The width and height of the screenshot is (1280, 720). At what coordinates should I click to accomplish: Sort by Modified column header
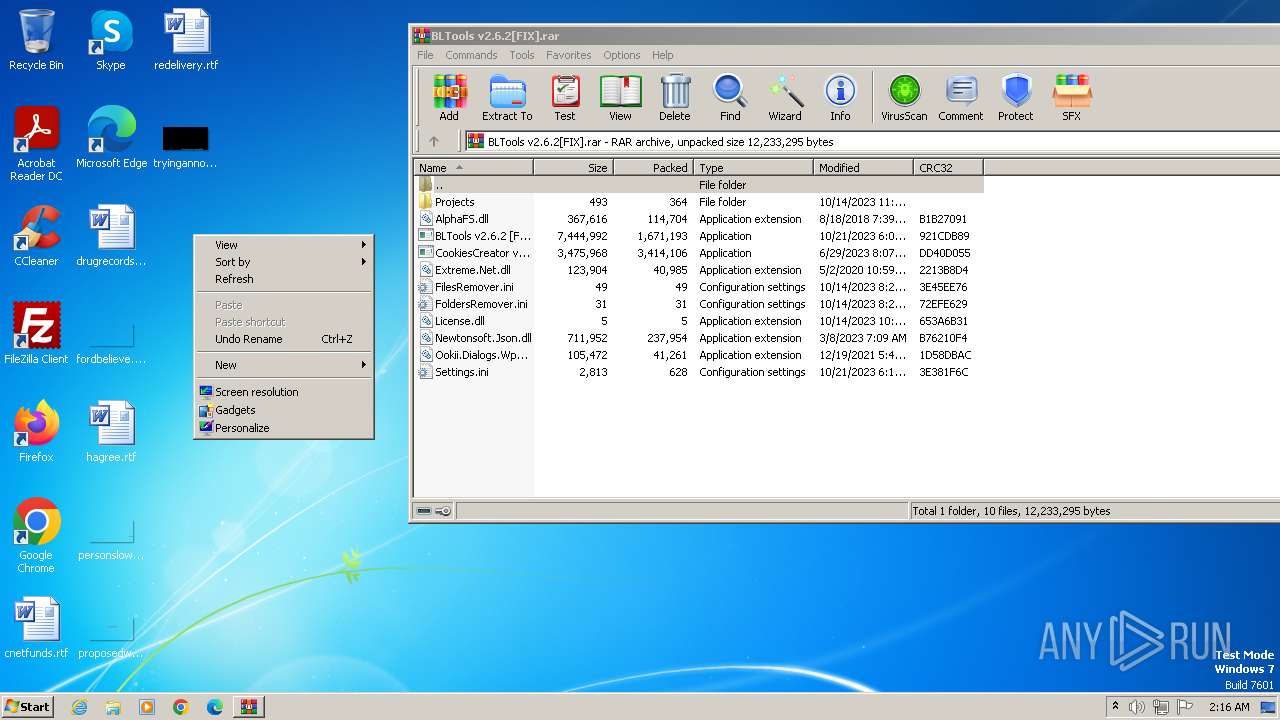tap(863, 168)
